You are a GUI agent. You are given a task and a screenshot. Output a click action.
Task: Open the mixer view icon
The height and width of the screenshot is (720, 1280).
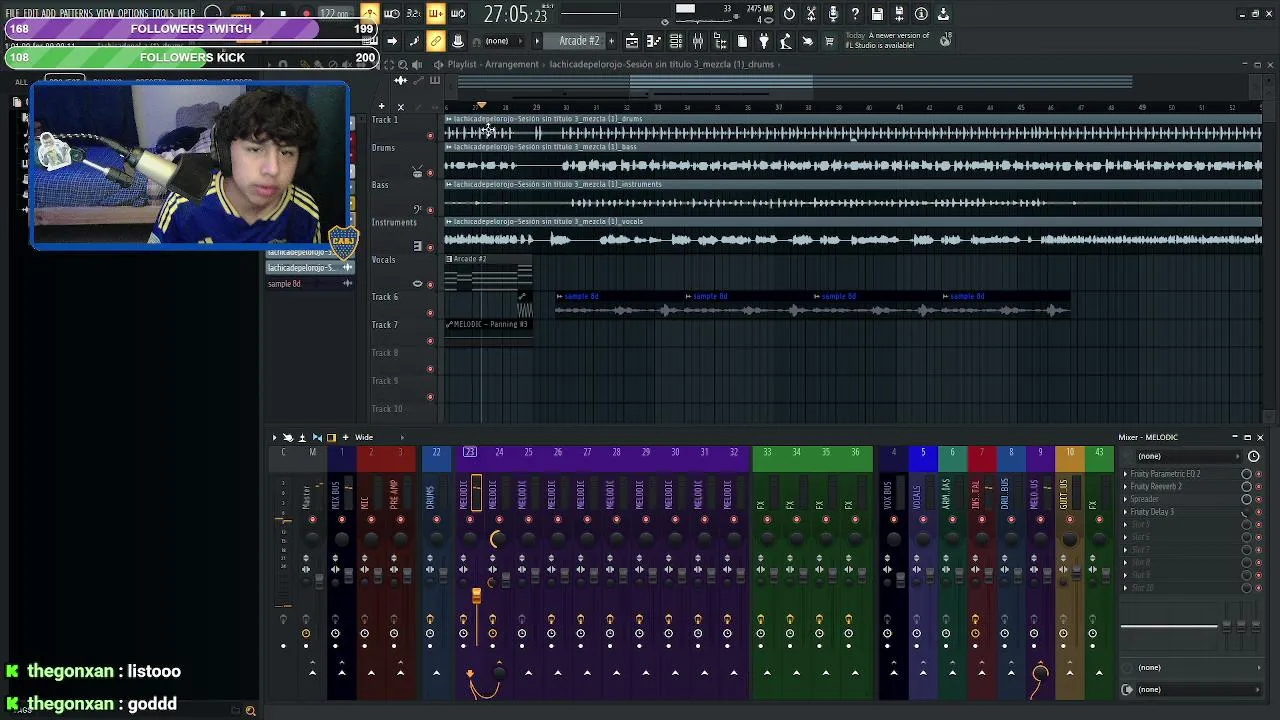tap(698, 41)
